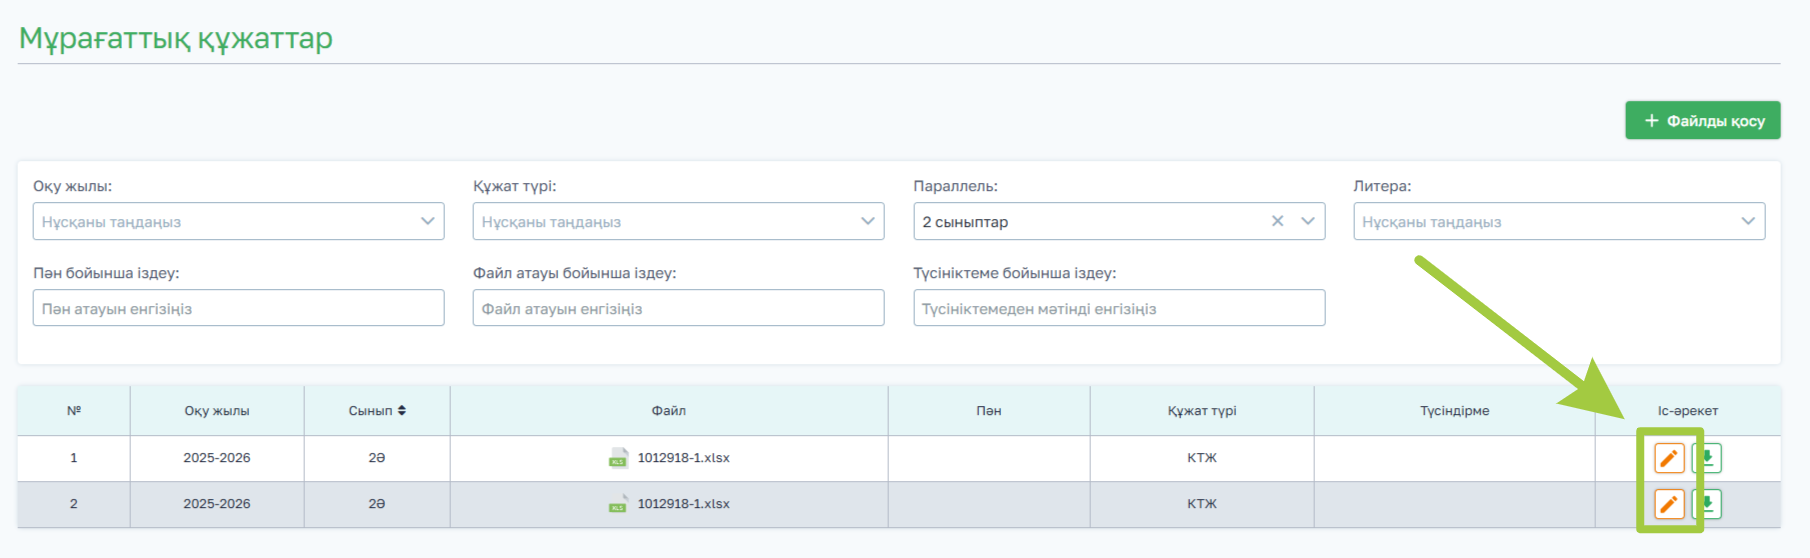Click row number 2 cell
Screen dimensions: 1810x558
pyautogui.click(x=74, y=504)
